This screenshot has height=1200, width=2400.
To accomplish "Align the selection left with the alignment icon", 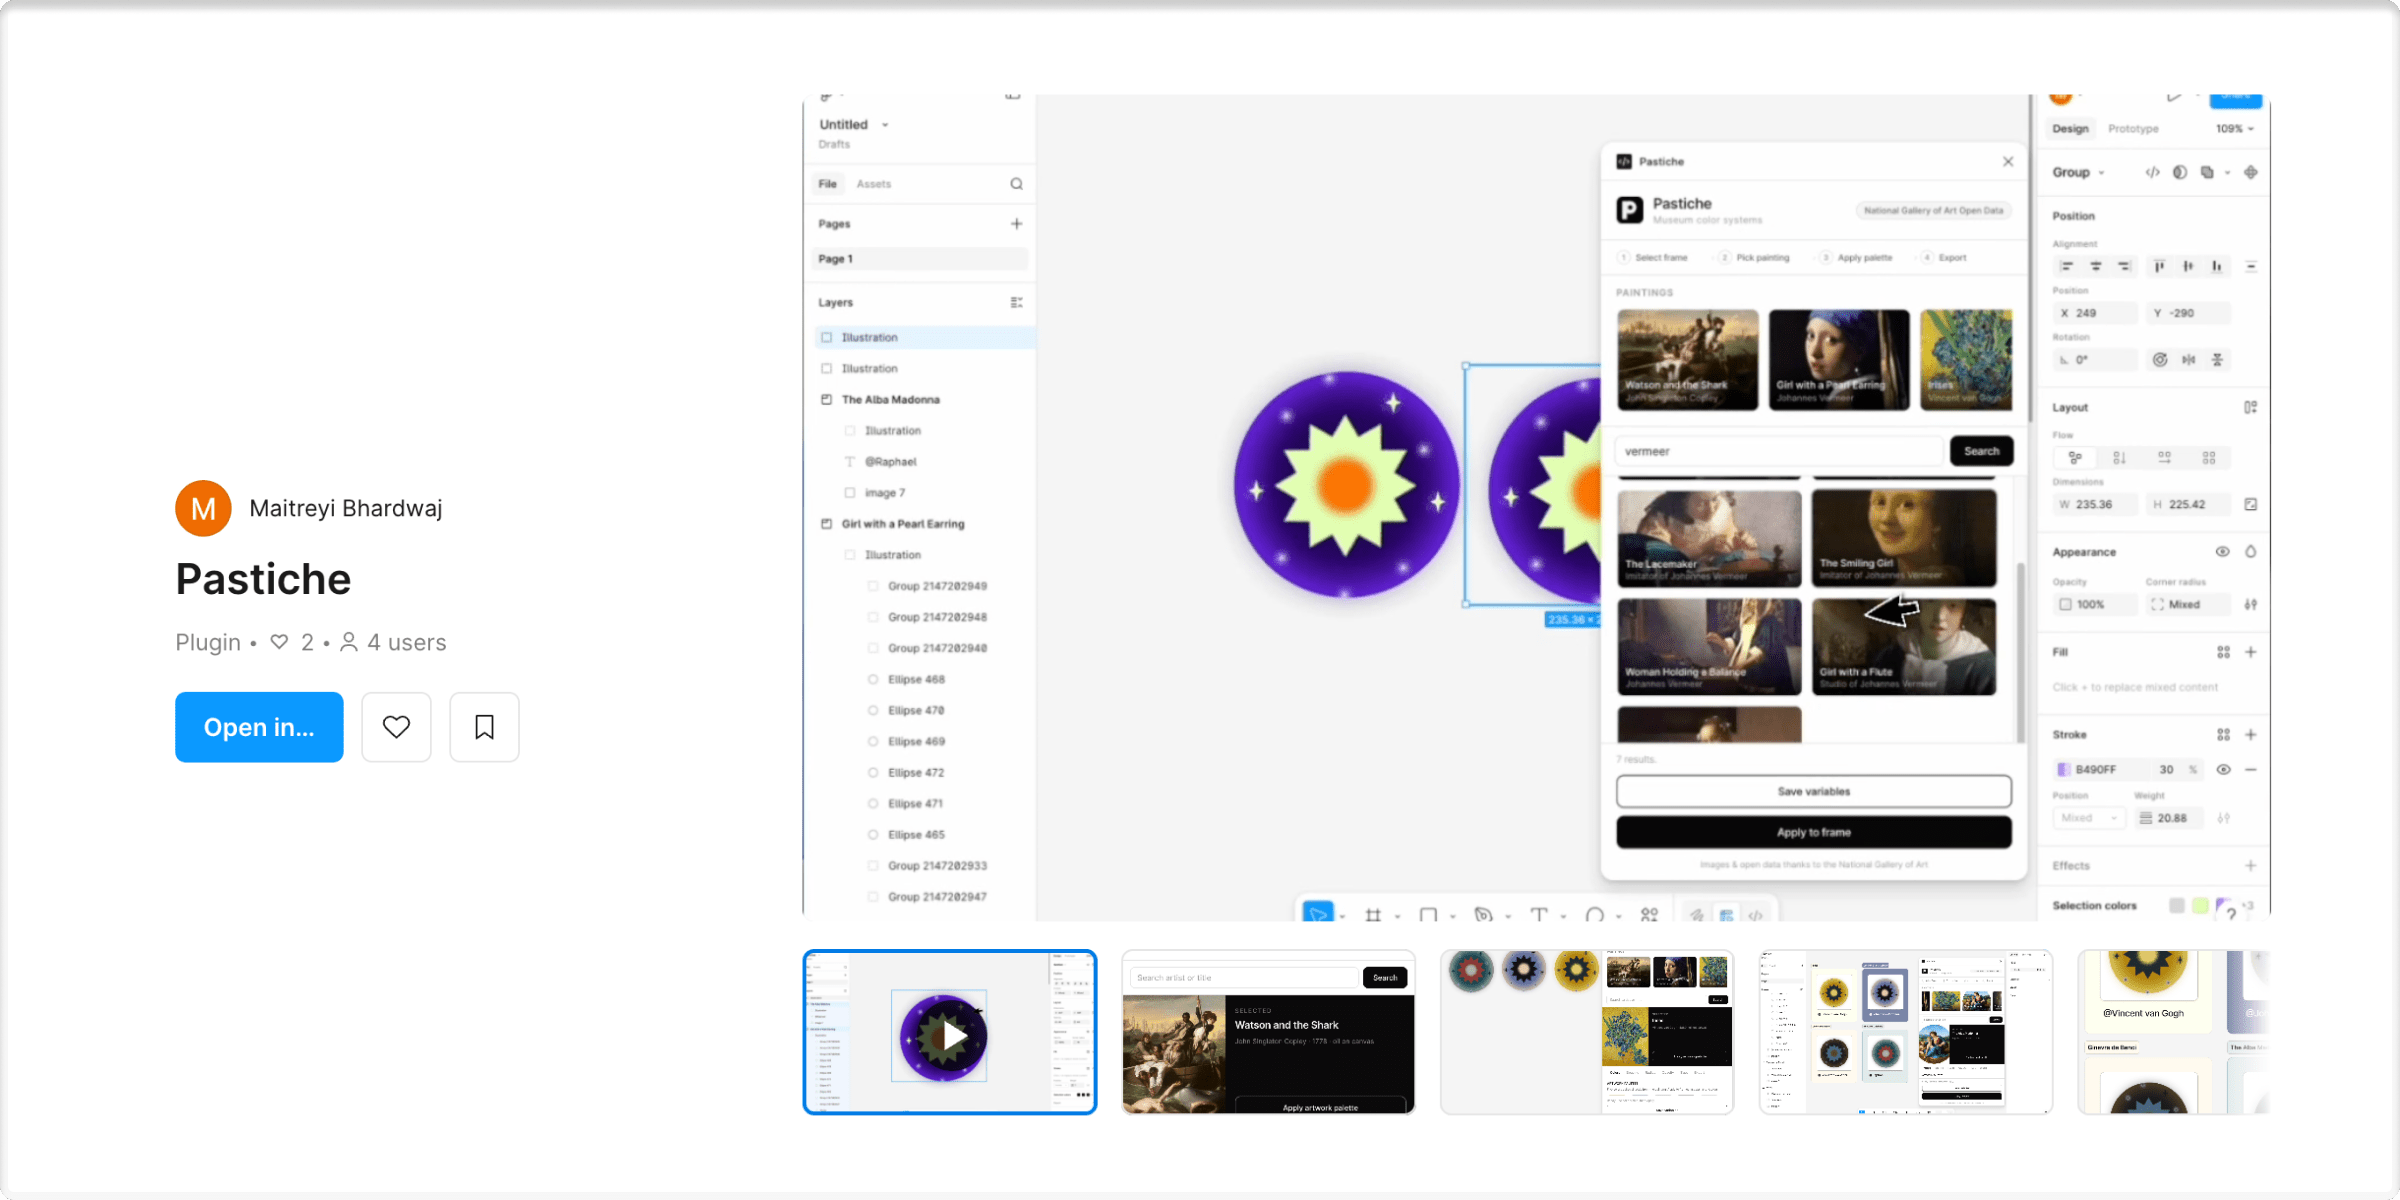I will tap(2066, 266).
